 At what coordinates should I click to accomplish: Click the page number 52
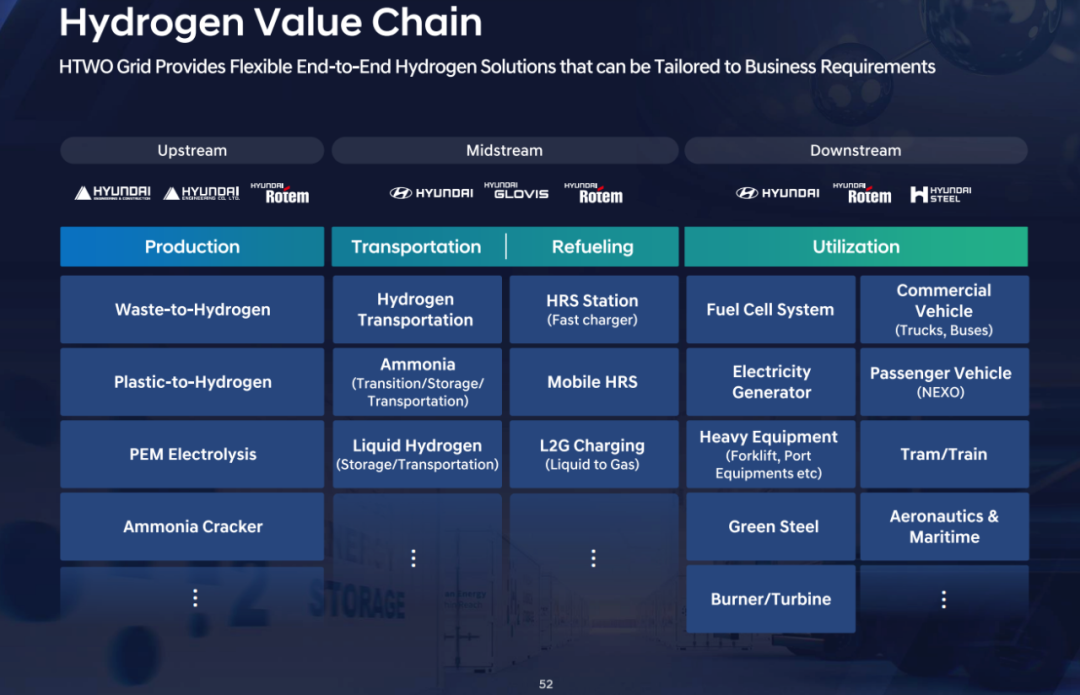click(x=546, y=684)
